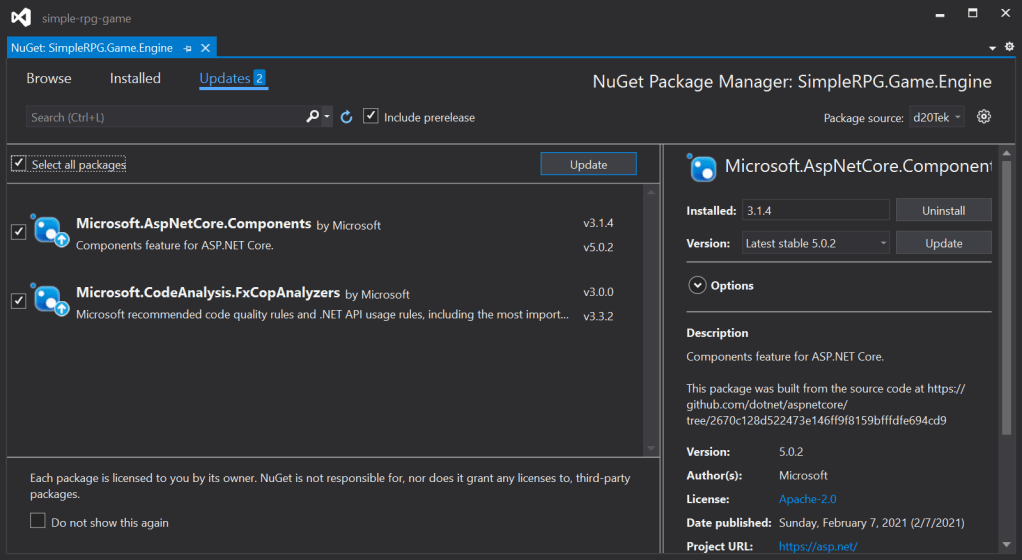Click the Microsoft.AspNetCore.Components package icon in list

pos(50,231)
